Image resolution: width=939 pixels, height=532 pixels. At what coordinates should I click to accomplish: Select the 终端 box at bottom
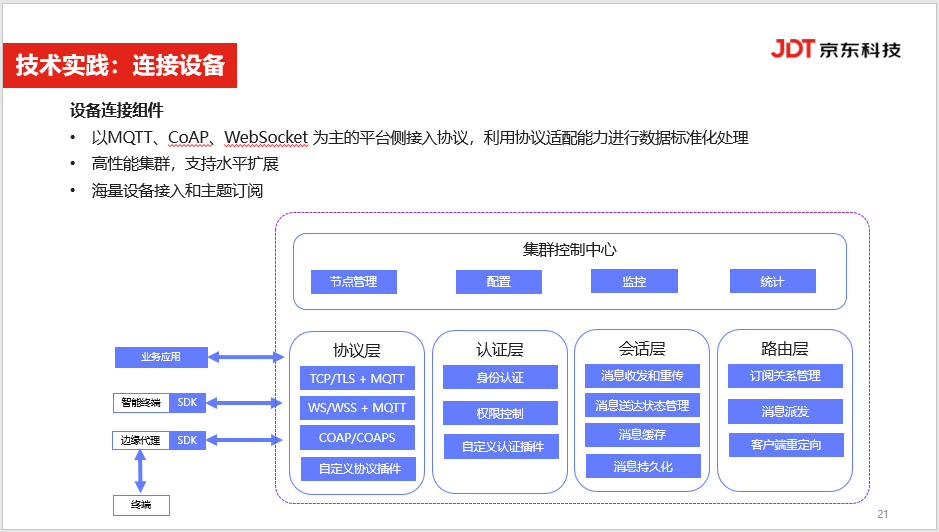tap(141, 505)
